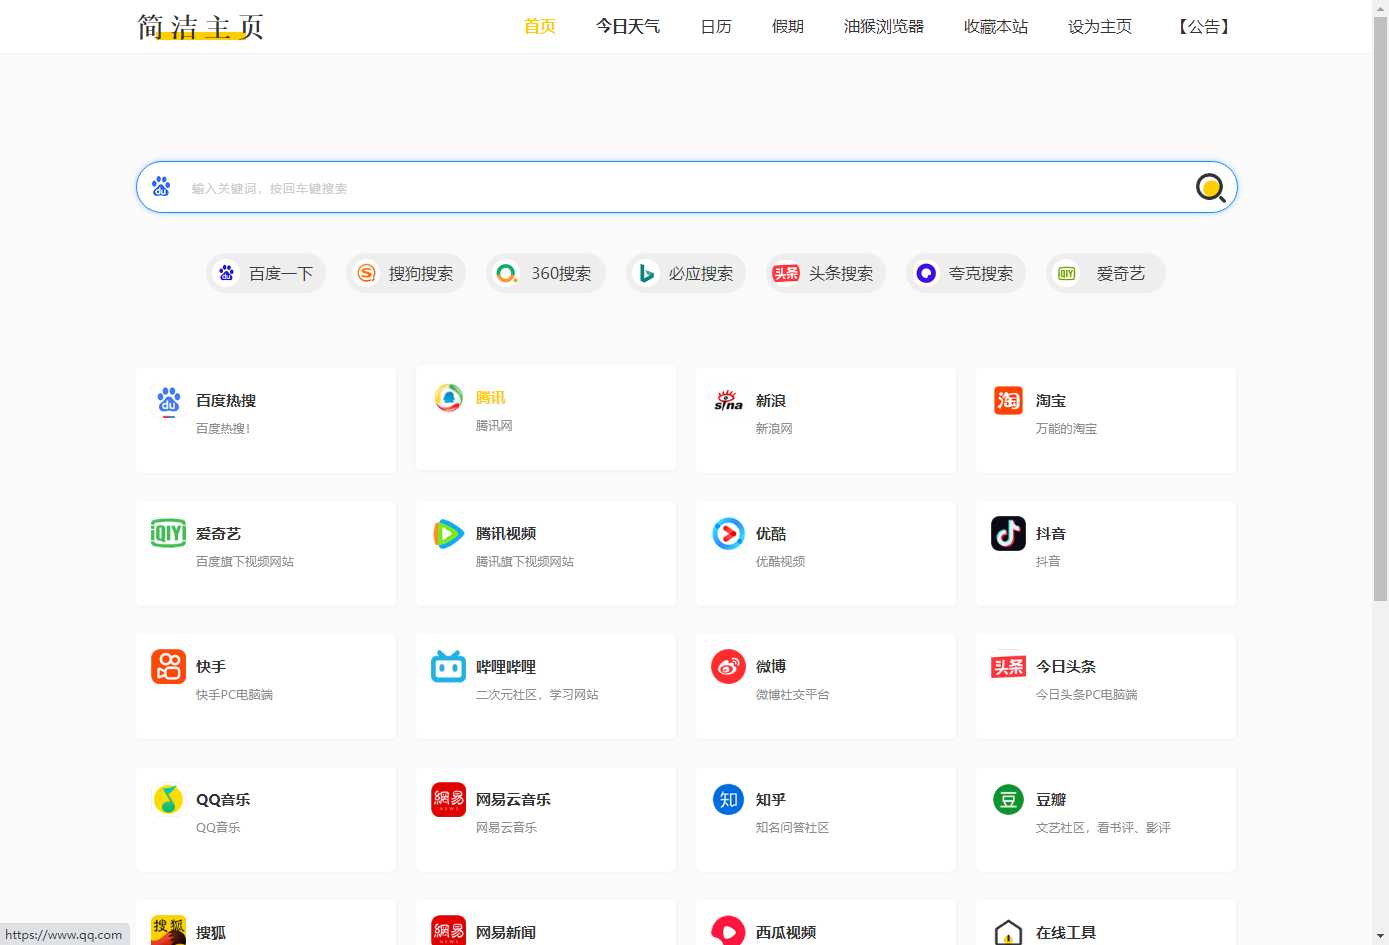This screenshot has width=1389, height=945.
Task: Click the 腾讯视频 play icon
Action: (x=448, y=534)
